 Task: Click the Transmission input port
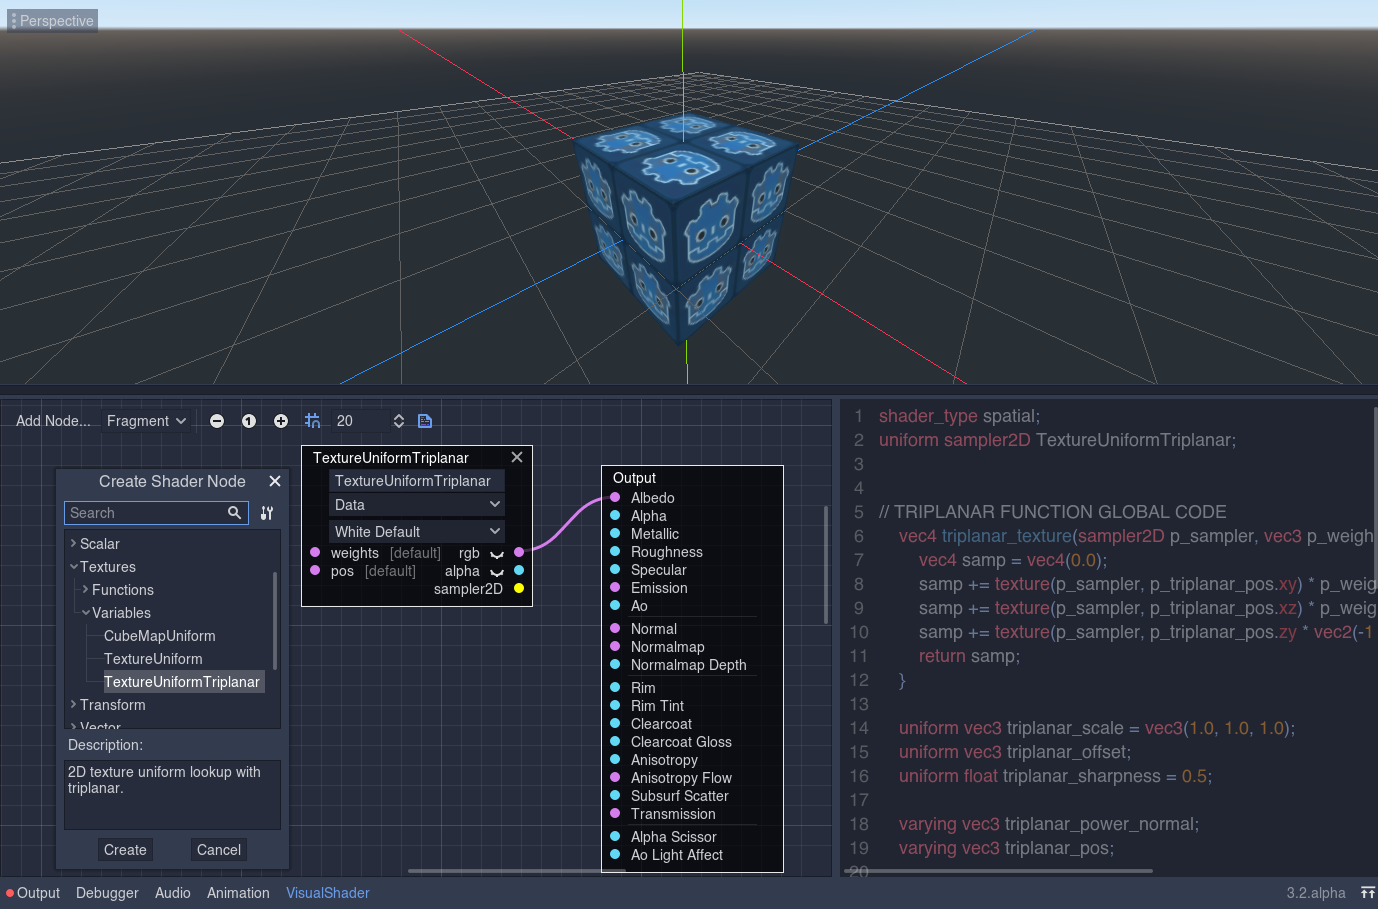(x=615, y=813)
